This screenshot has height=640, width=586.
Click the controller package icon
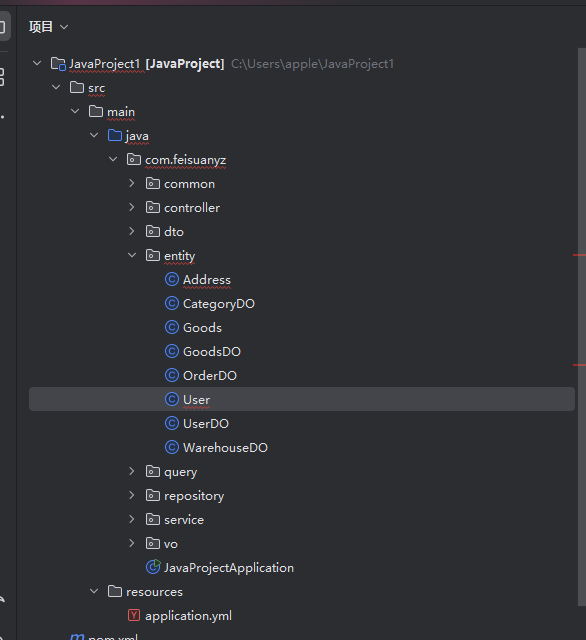(153, 208)
